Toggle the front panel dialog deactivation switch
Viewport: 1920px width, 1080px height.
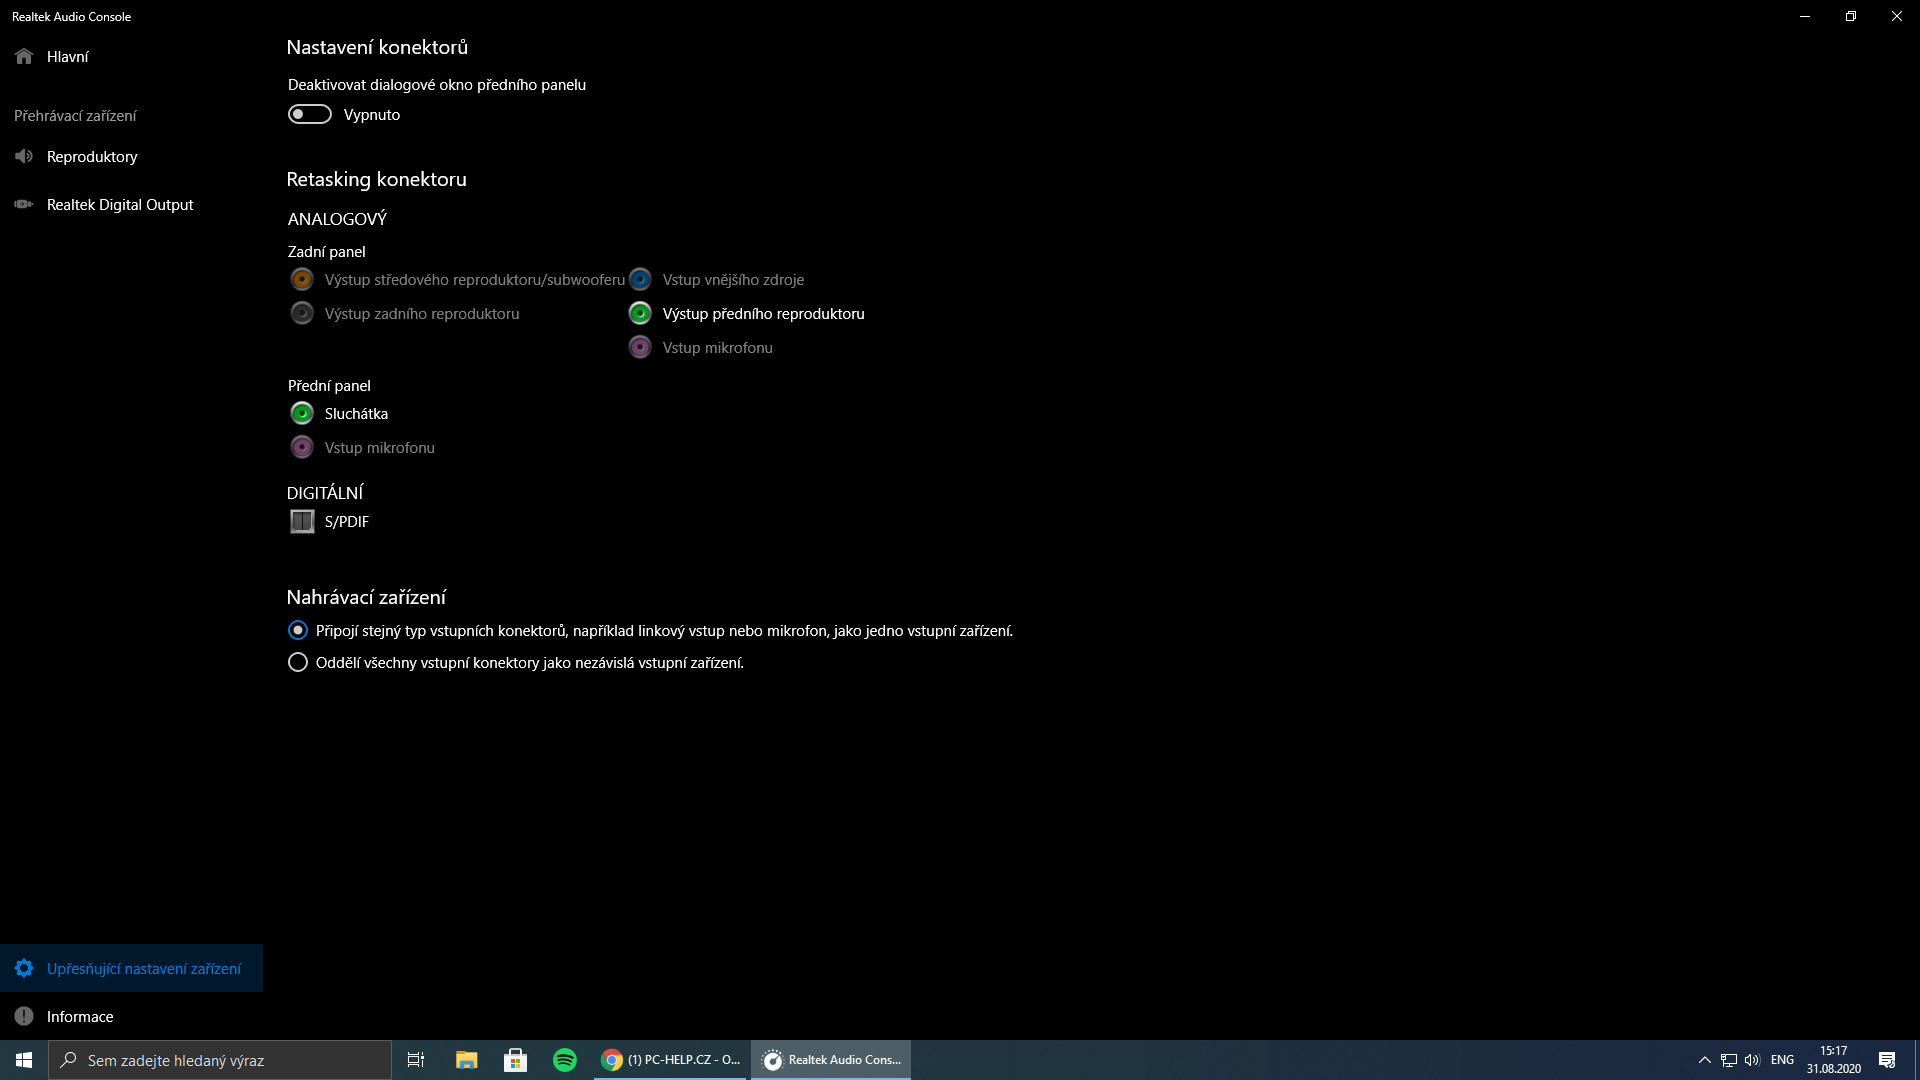(x=310, y=114)
